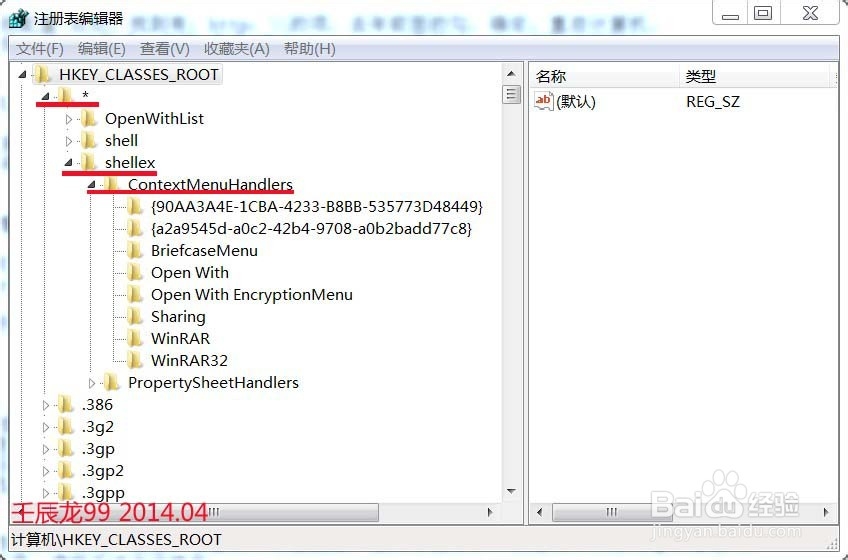Collapse the * key triangle
Image resolution: width=848 pixels, height=560 pixels.
(x=45, y=96)
